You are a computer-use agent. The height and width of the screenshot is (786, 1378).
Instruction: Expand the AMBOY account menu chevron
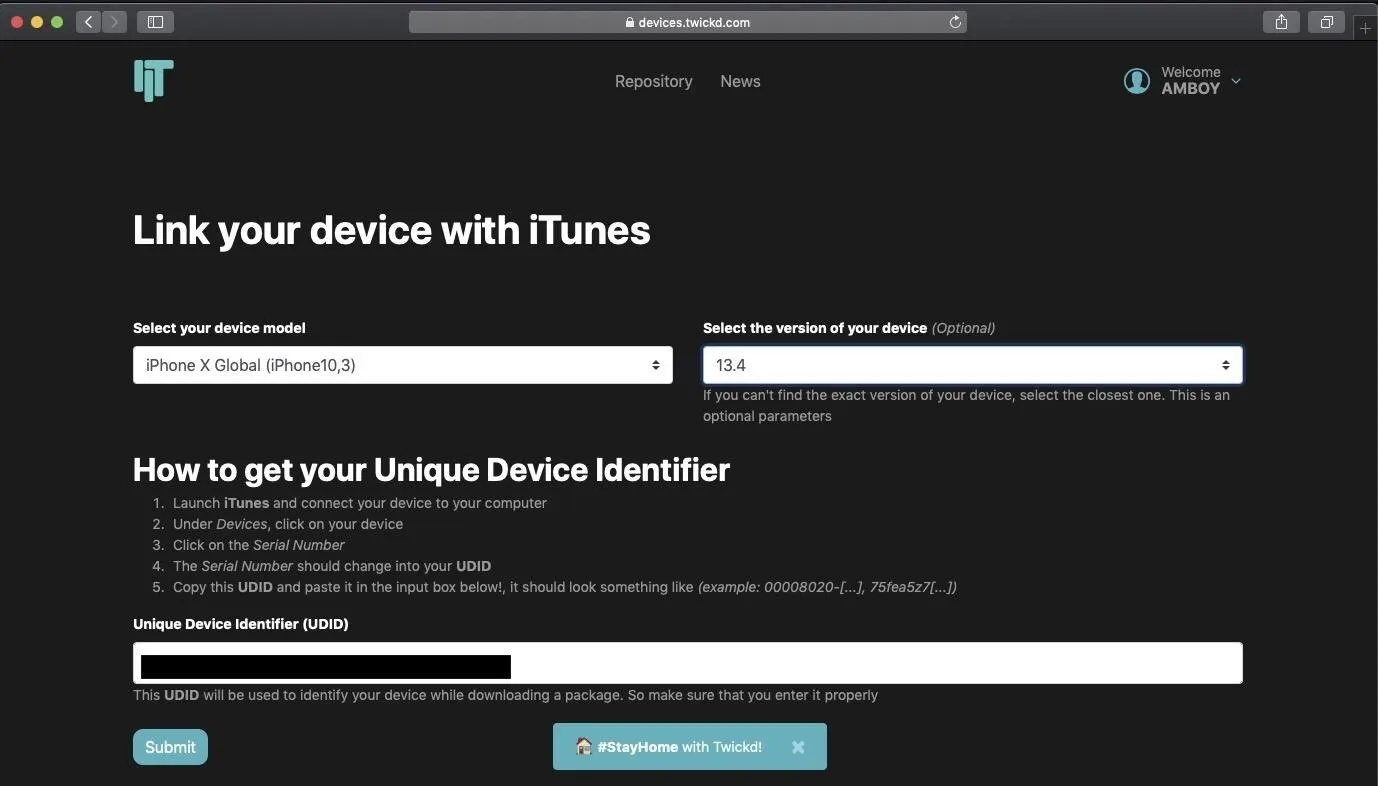tap(1236, 81)
